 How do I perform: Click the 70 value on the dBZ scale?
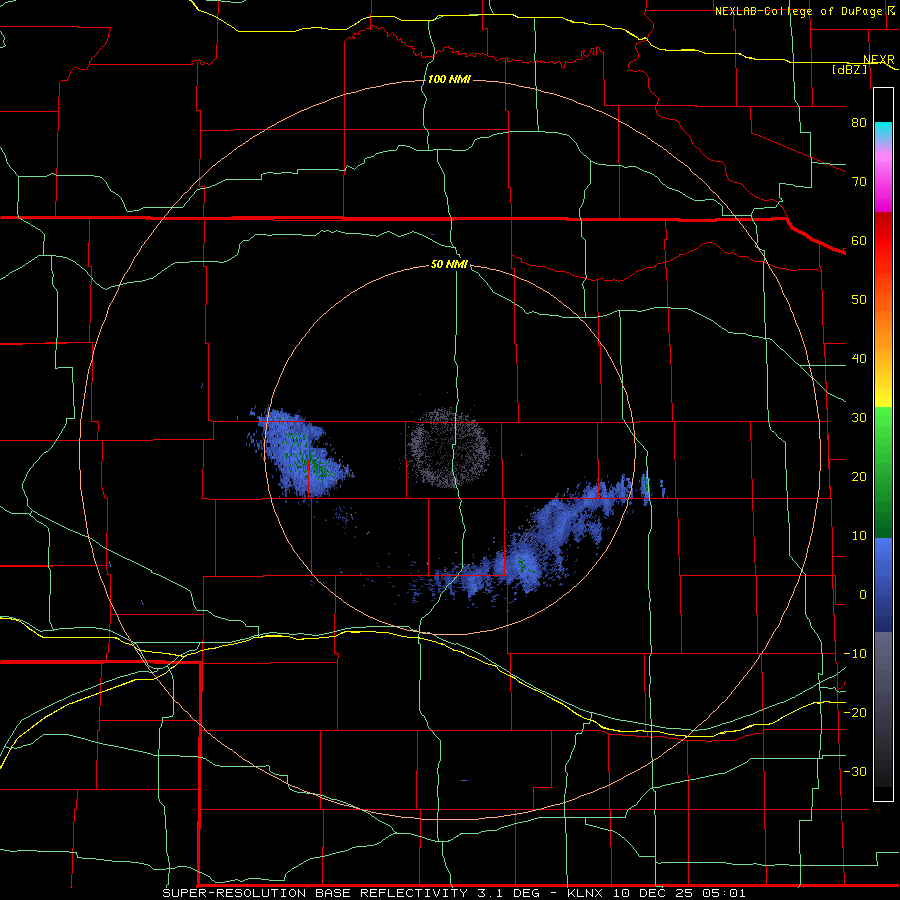[859, 181]
